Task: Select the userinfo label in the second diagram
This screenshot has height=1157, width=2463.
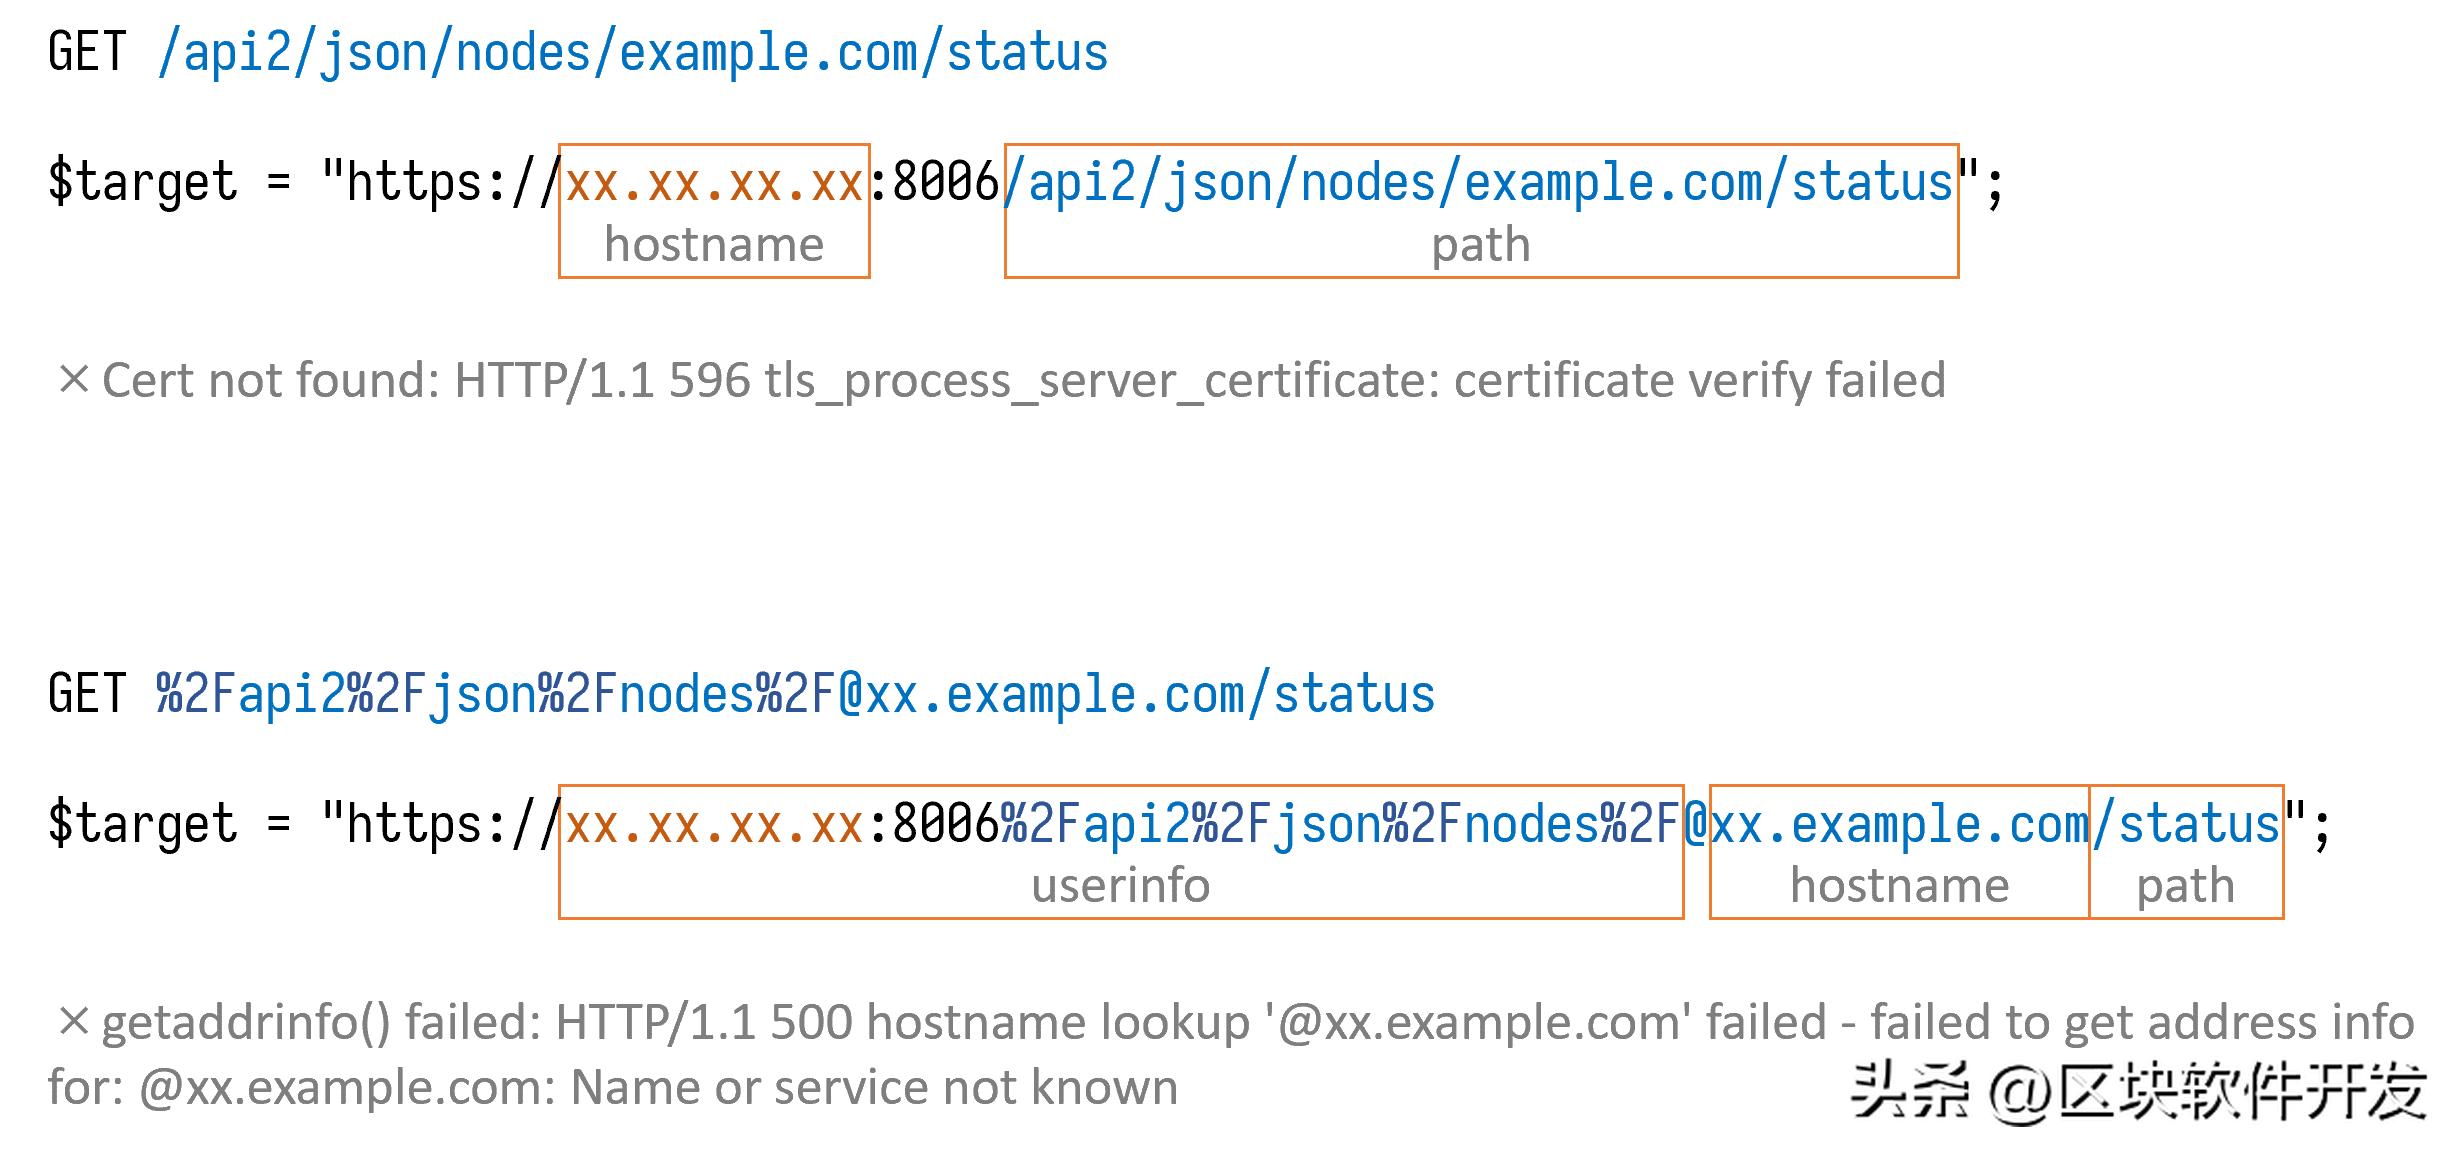Action: point(1119,884)
